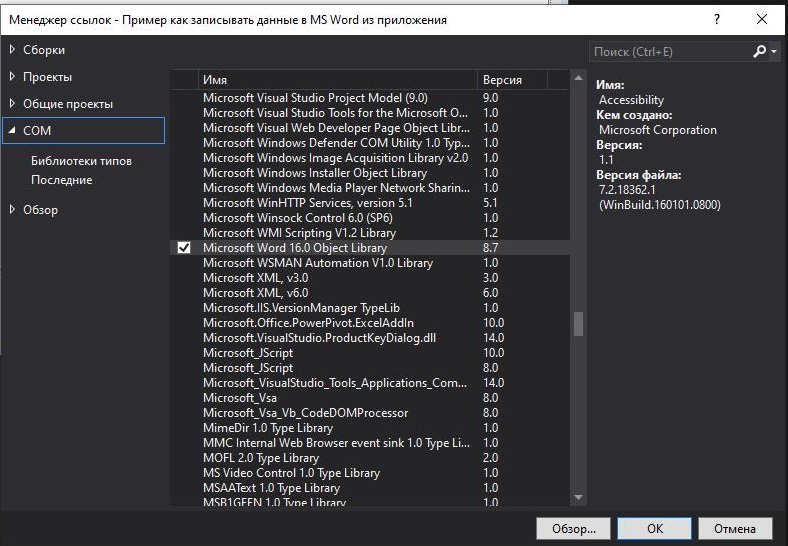Click the help question mark button
788x546 pixels.
717,20
